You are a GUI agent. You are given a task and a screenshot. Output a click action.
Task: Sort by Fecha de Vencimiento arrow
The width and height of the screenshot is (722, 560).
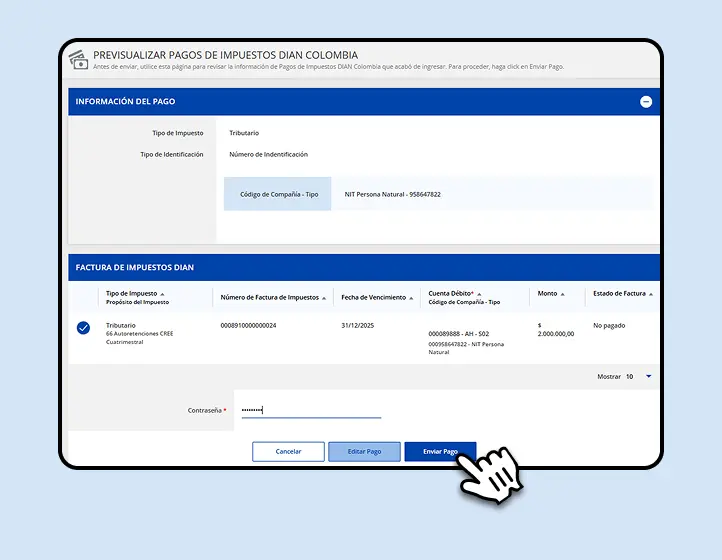[411, 298]
